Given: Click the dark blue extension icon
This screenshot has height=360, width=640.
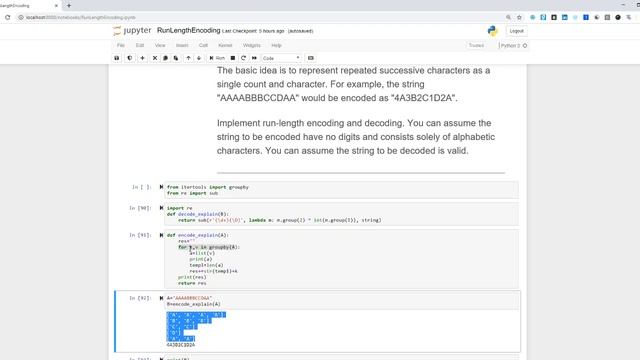Looking at the screenshot, I should (x=586, y=17).
